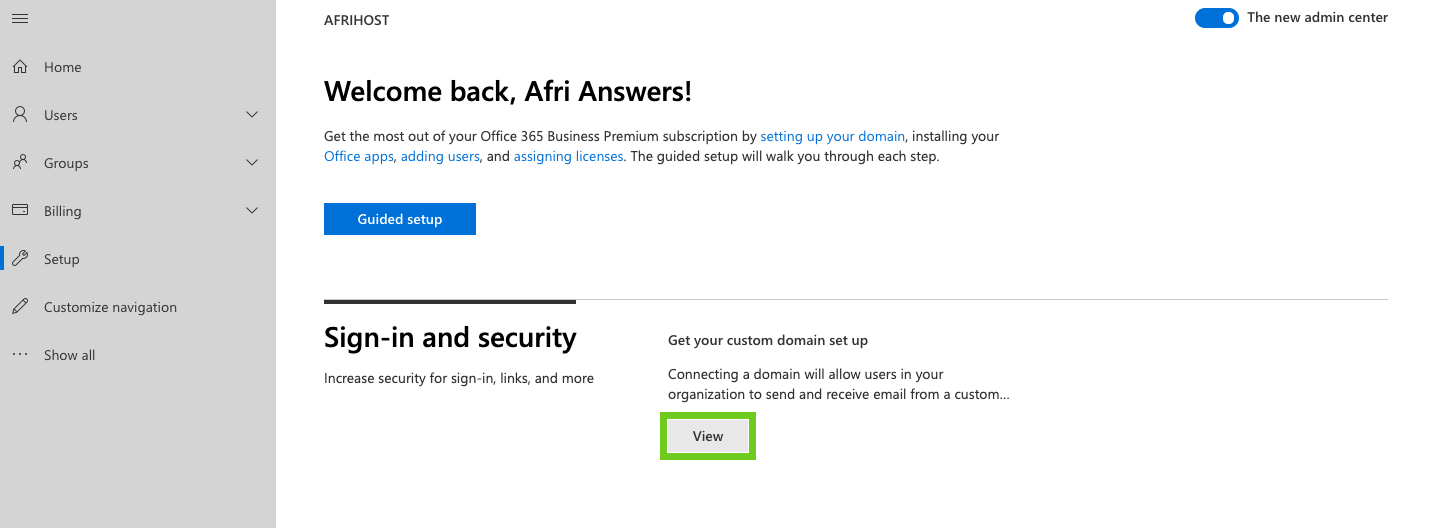Expand the Billing menu chevron
Viewport: 1436px width, 528px height.
point(252,211)
